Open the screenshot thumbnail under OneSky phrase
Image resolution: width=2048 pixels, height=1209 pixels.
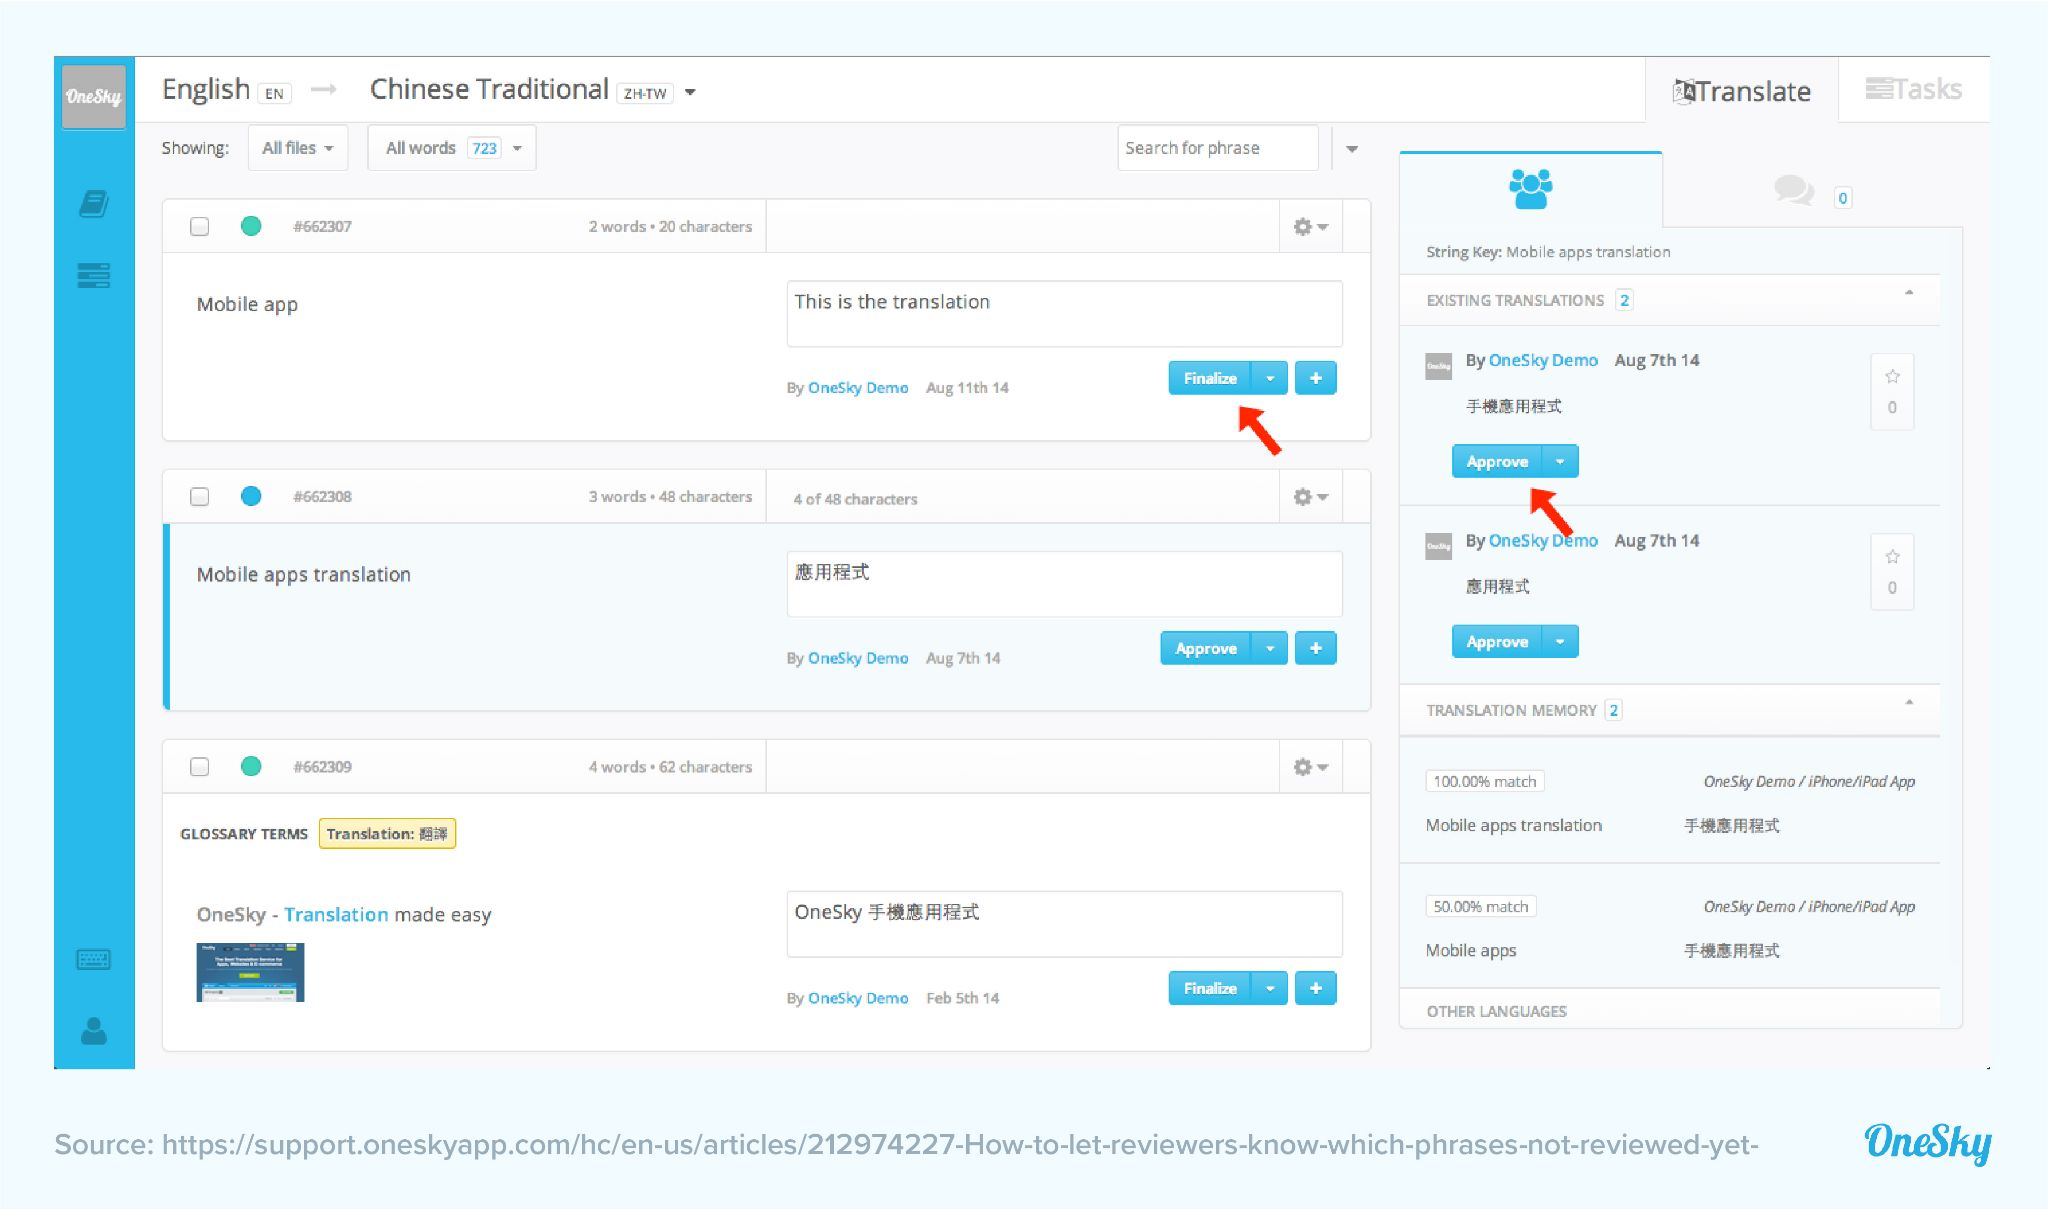(250, 972)
